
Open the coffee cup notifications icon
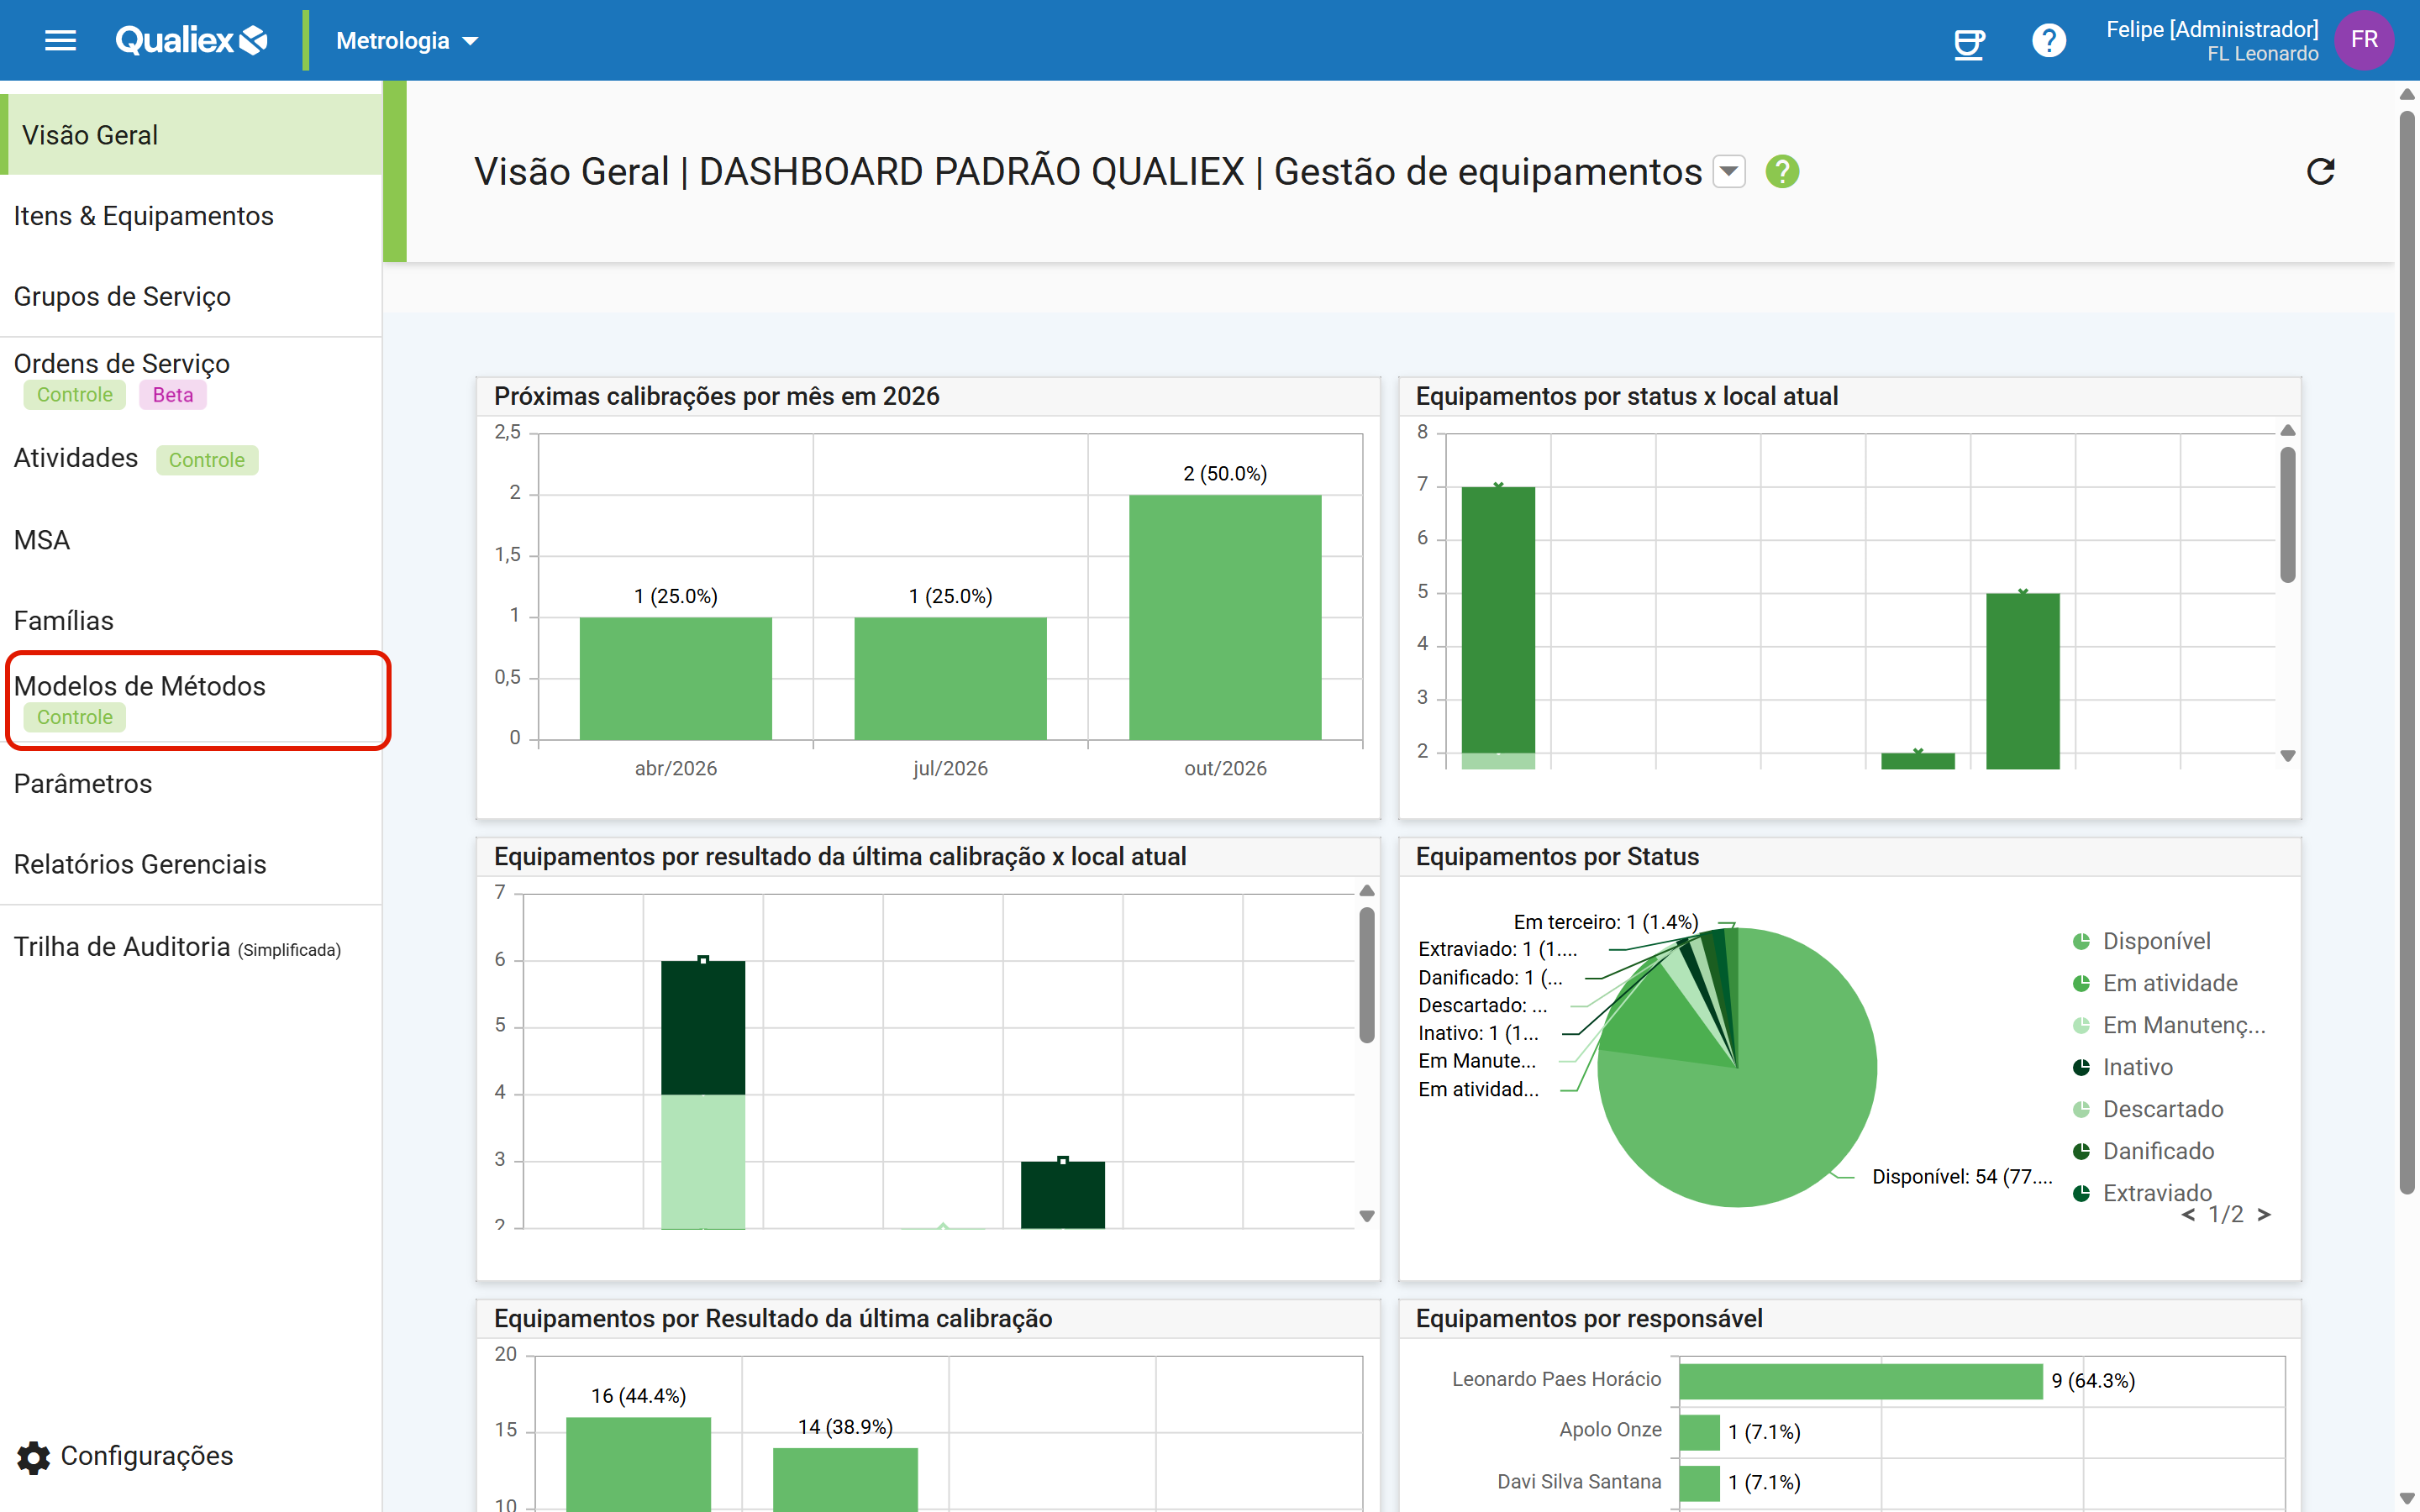point(1969,41)
